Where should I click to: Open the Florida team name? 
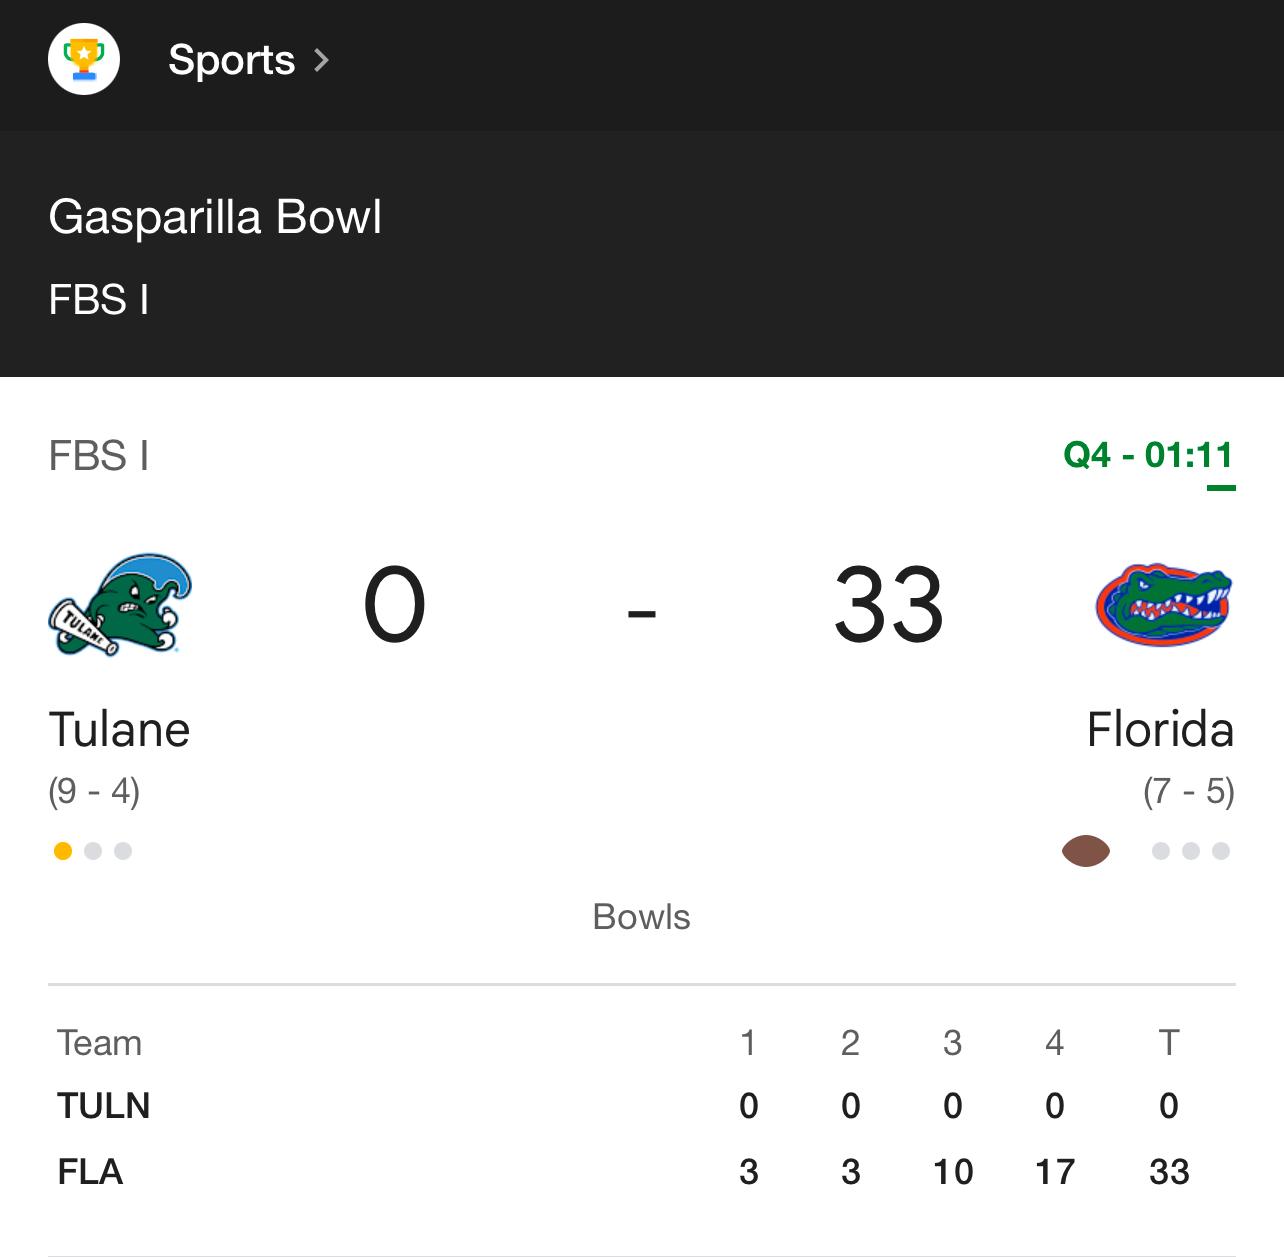pyautogui.click(x=1160, y=729)
